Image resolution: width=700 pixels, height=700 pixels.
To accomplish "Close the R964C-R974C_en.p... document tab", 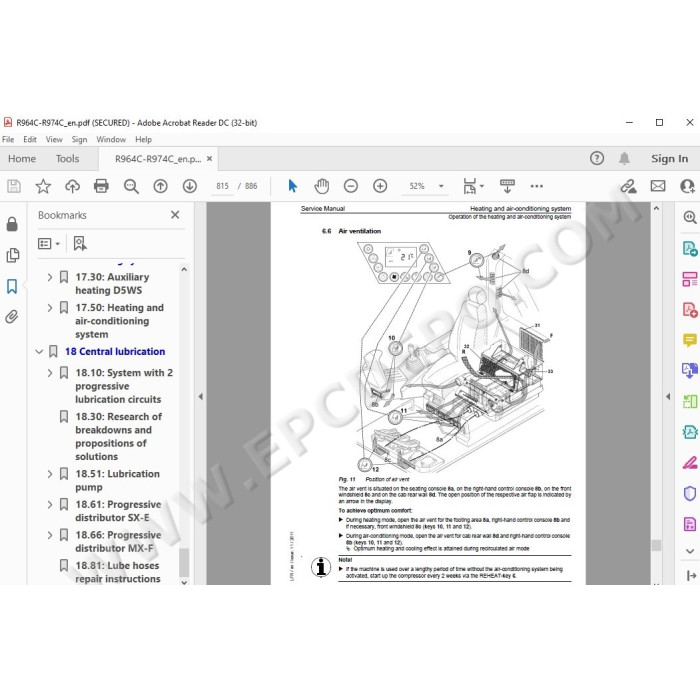I will click(x=209, y=158).
